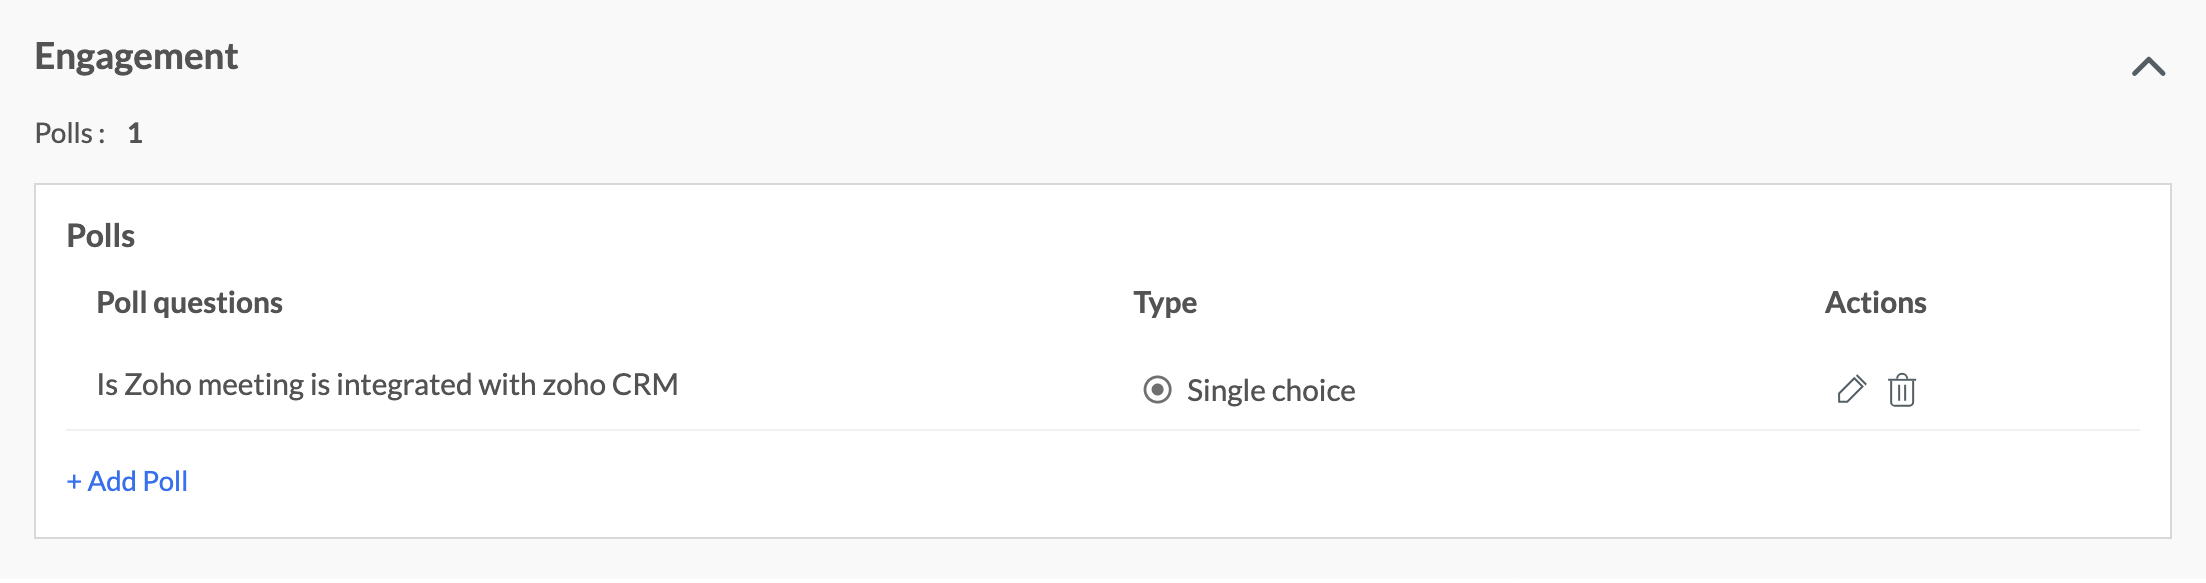The image size is (2206, 583).
Task: Click the Polls panel title
Action: pos(100,236)
